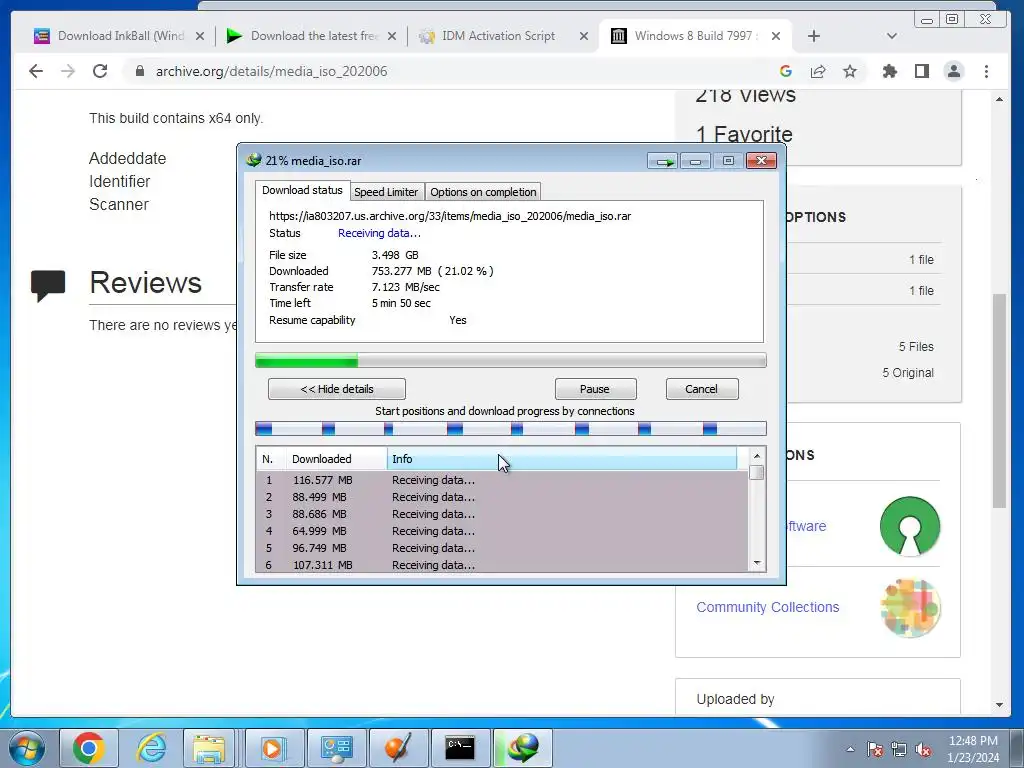
Task: Open Windows Media Player taskbar icon
Action: tap(273, 748)
